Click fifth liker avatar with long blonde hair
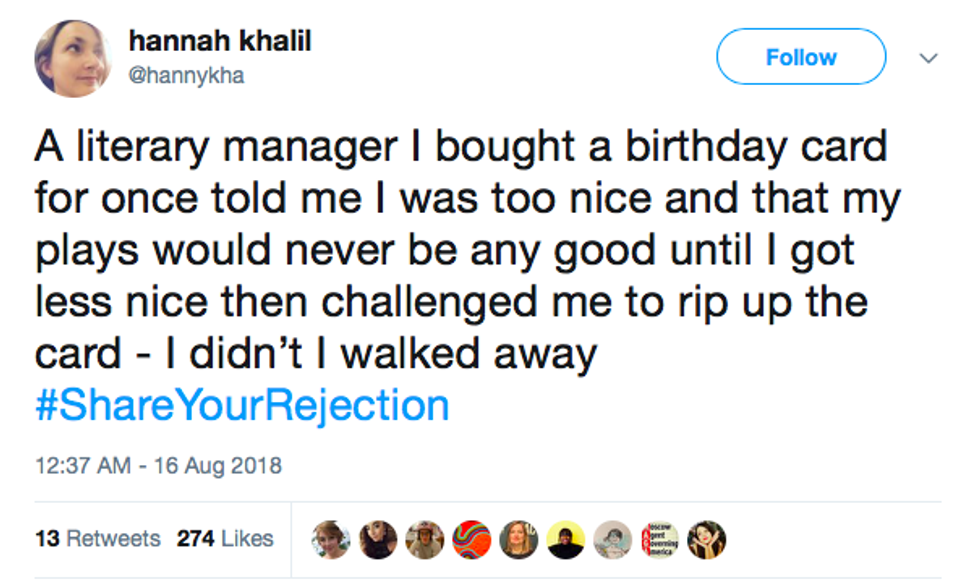The image size is (980, 585). [x=519, y=539]
